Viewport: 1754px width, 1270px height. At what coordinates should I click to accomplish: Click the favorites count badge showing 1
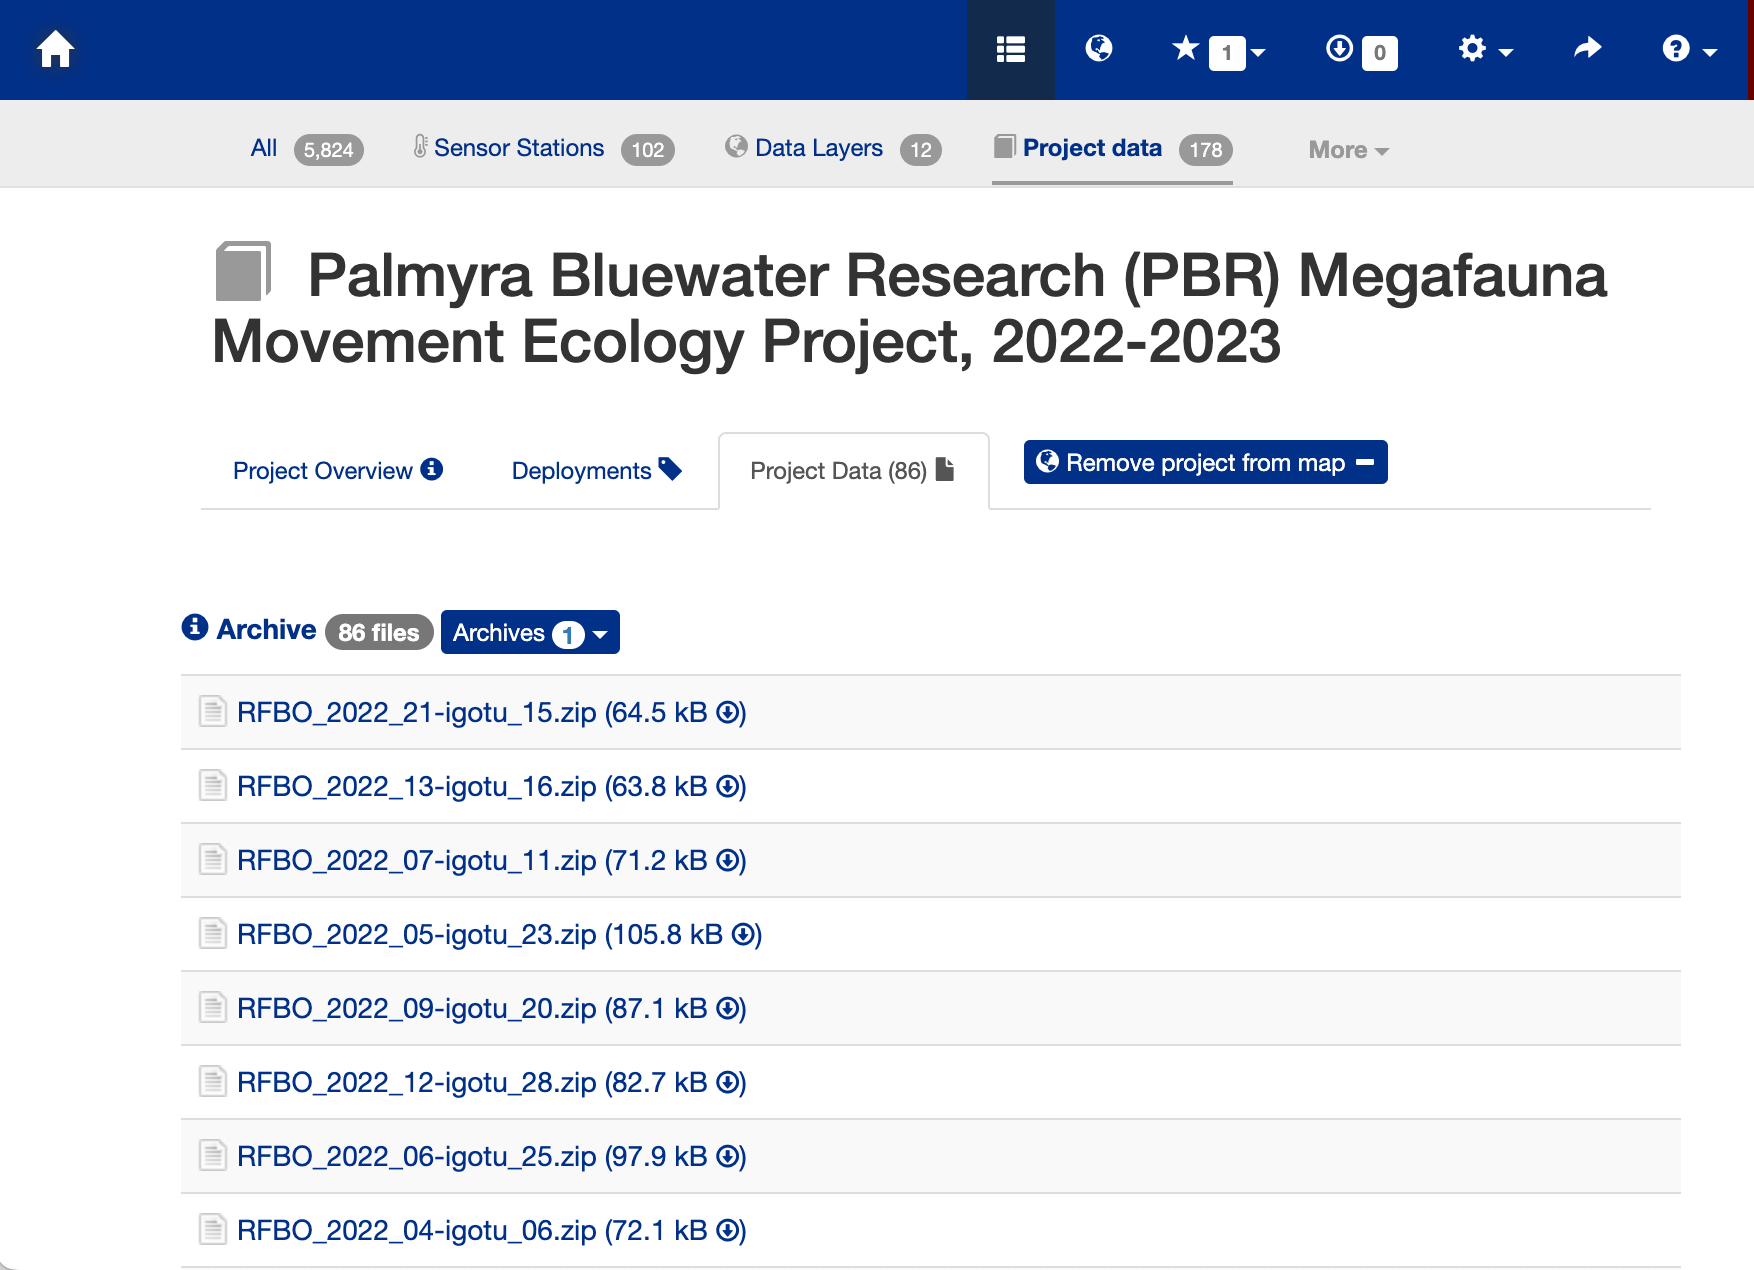pyautogui.click(x=1226, y=54)
